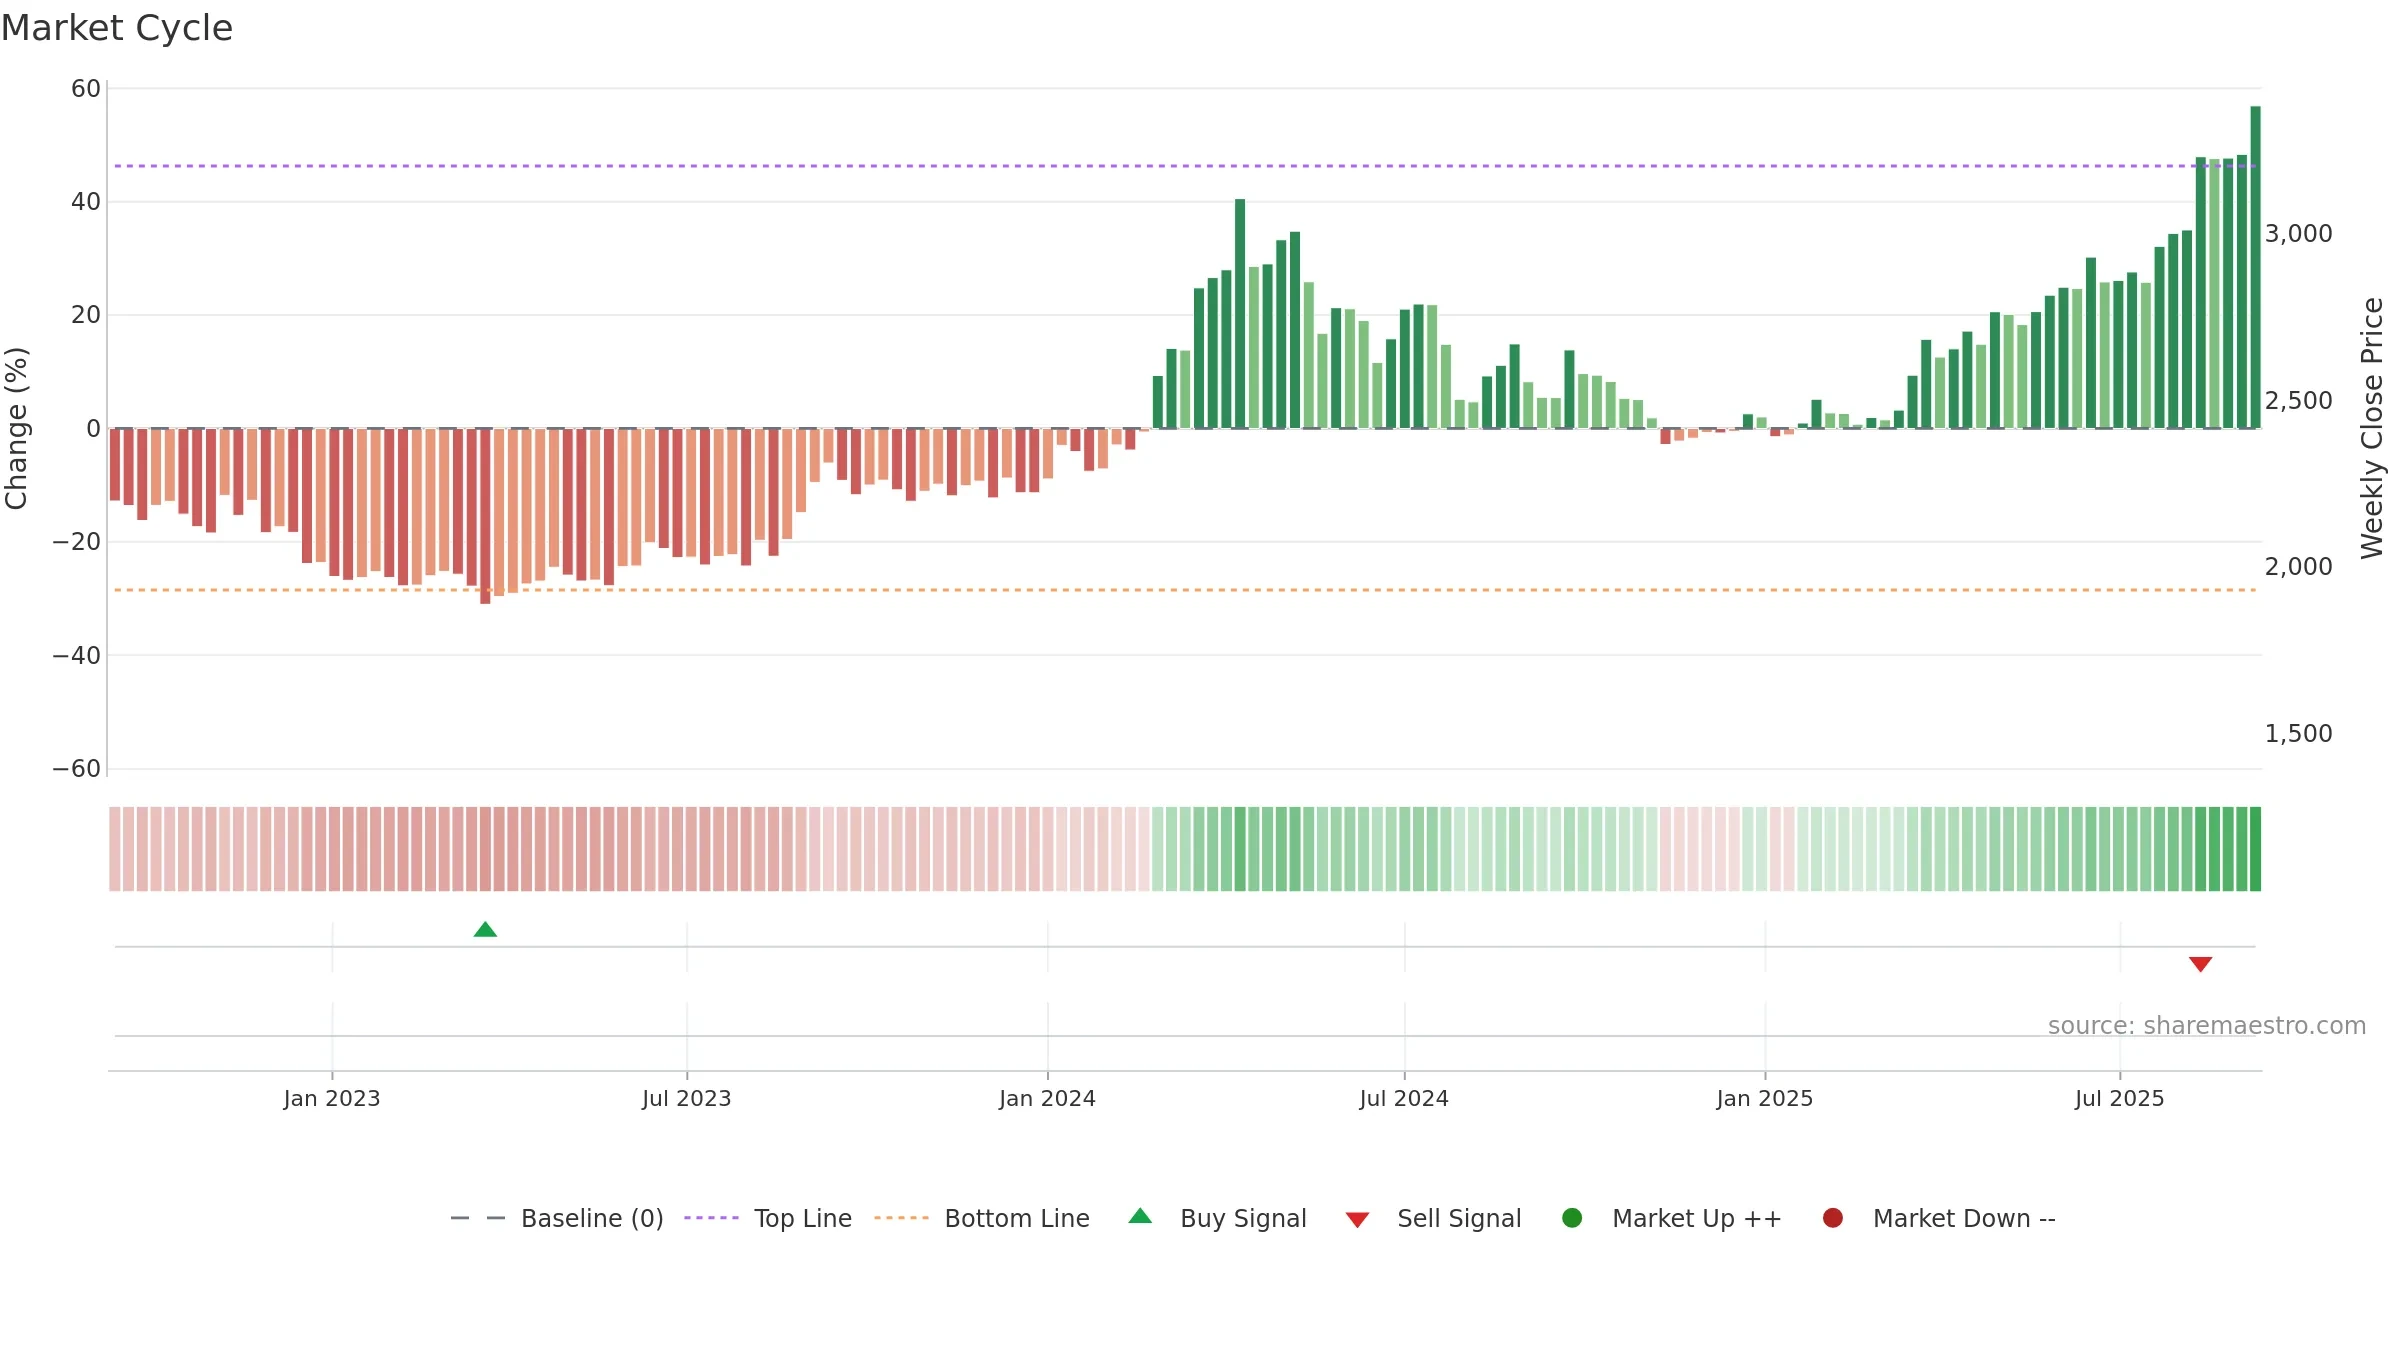This screenshot has width=2400, height=1350.
Task: Toggle the Baseline (0) legend entry
Action: click(557, 1218)
